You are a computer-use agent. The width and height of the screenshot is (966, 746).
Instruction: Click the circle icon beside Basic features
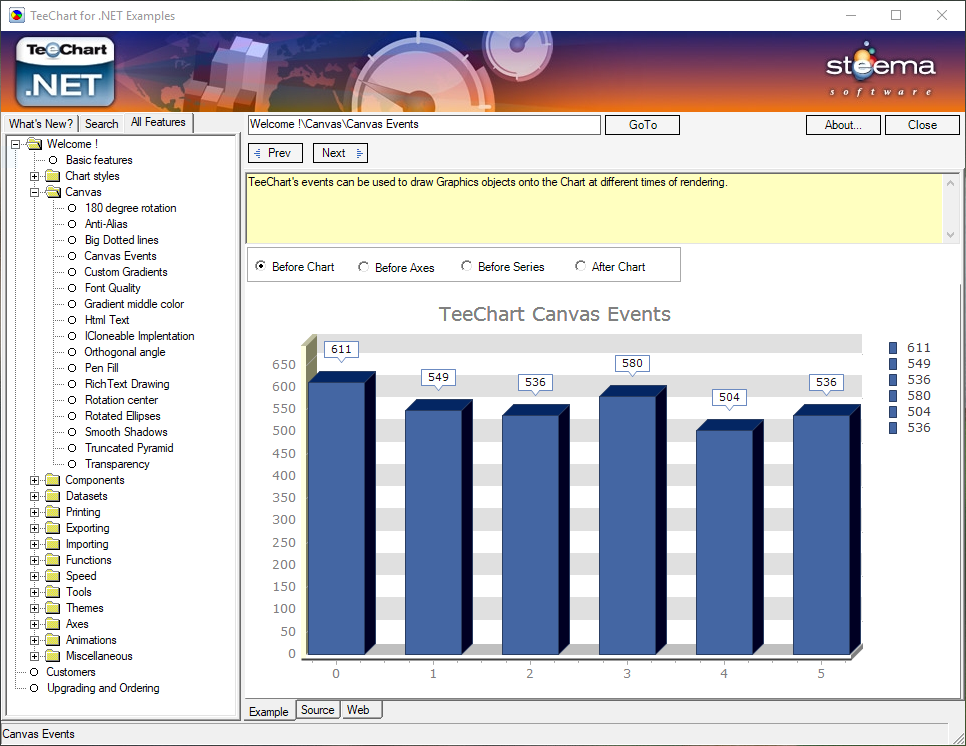(x=53, y=160)
